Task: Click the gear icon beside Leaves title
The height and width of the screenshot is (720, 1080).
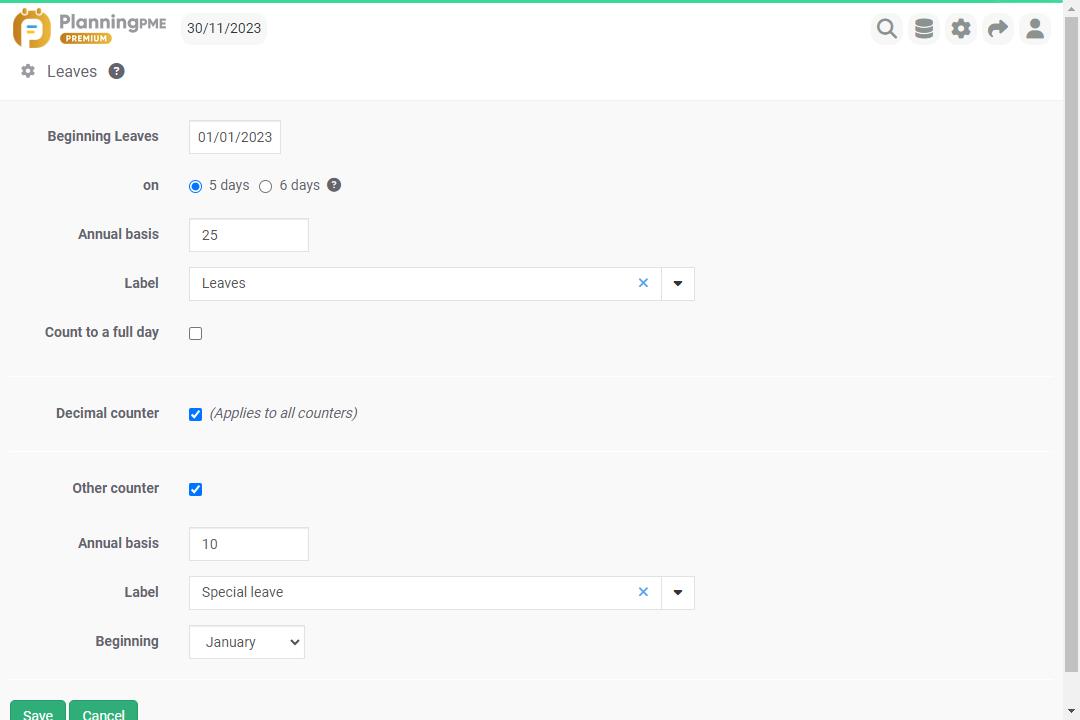Action: click(28, 71)
